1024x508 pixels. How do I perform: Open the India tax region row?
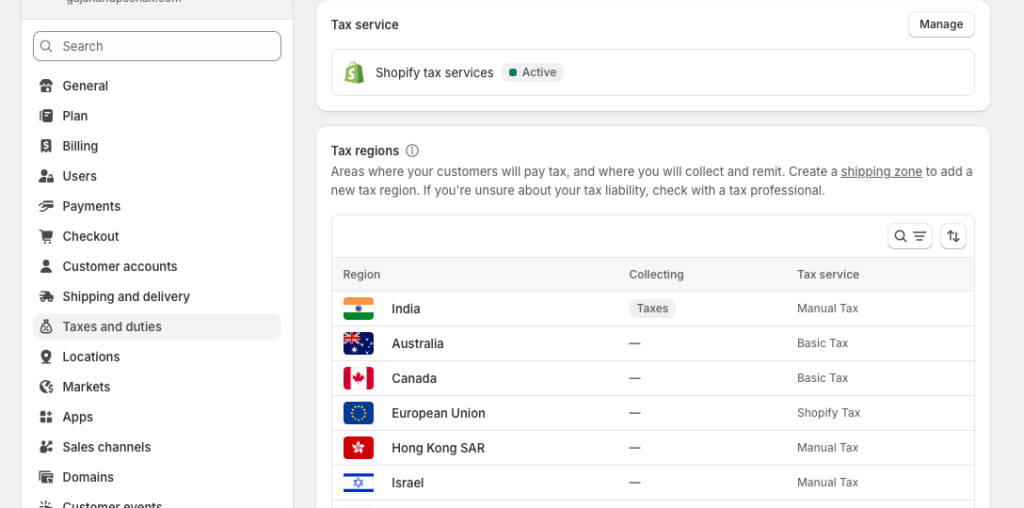point(406,309)
